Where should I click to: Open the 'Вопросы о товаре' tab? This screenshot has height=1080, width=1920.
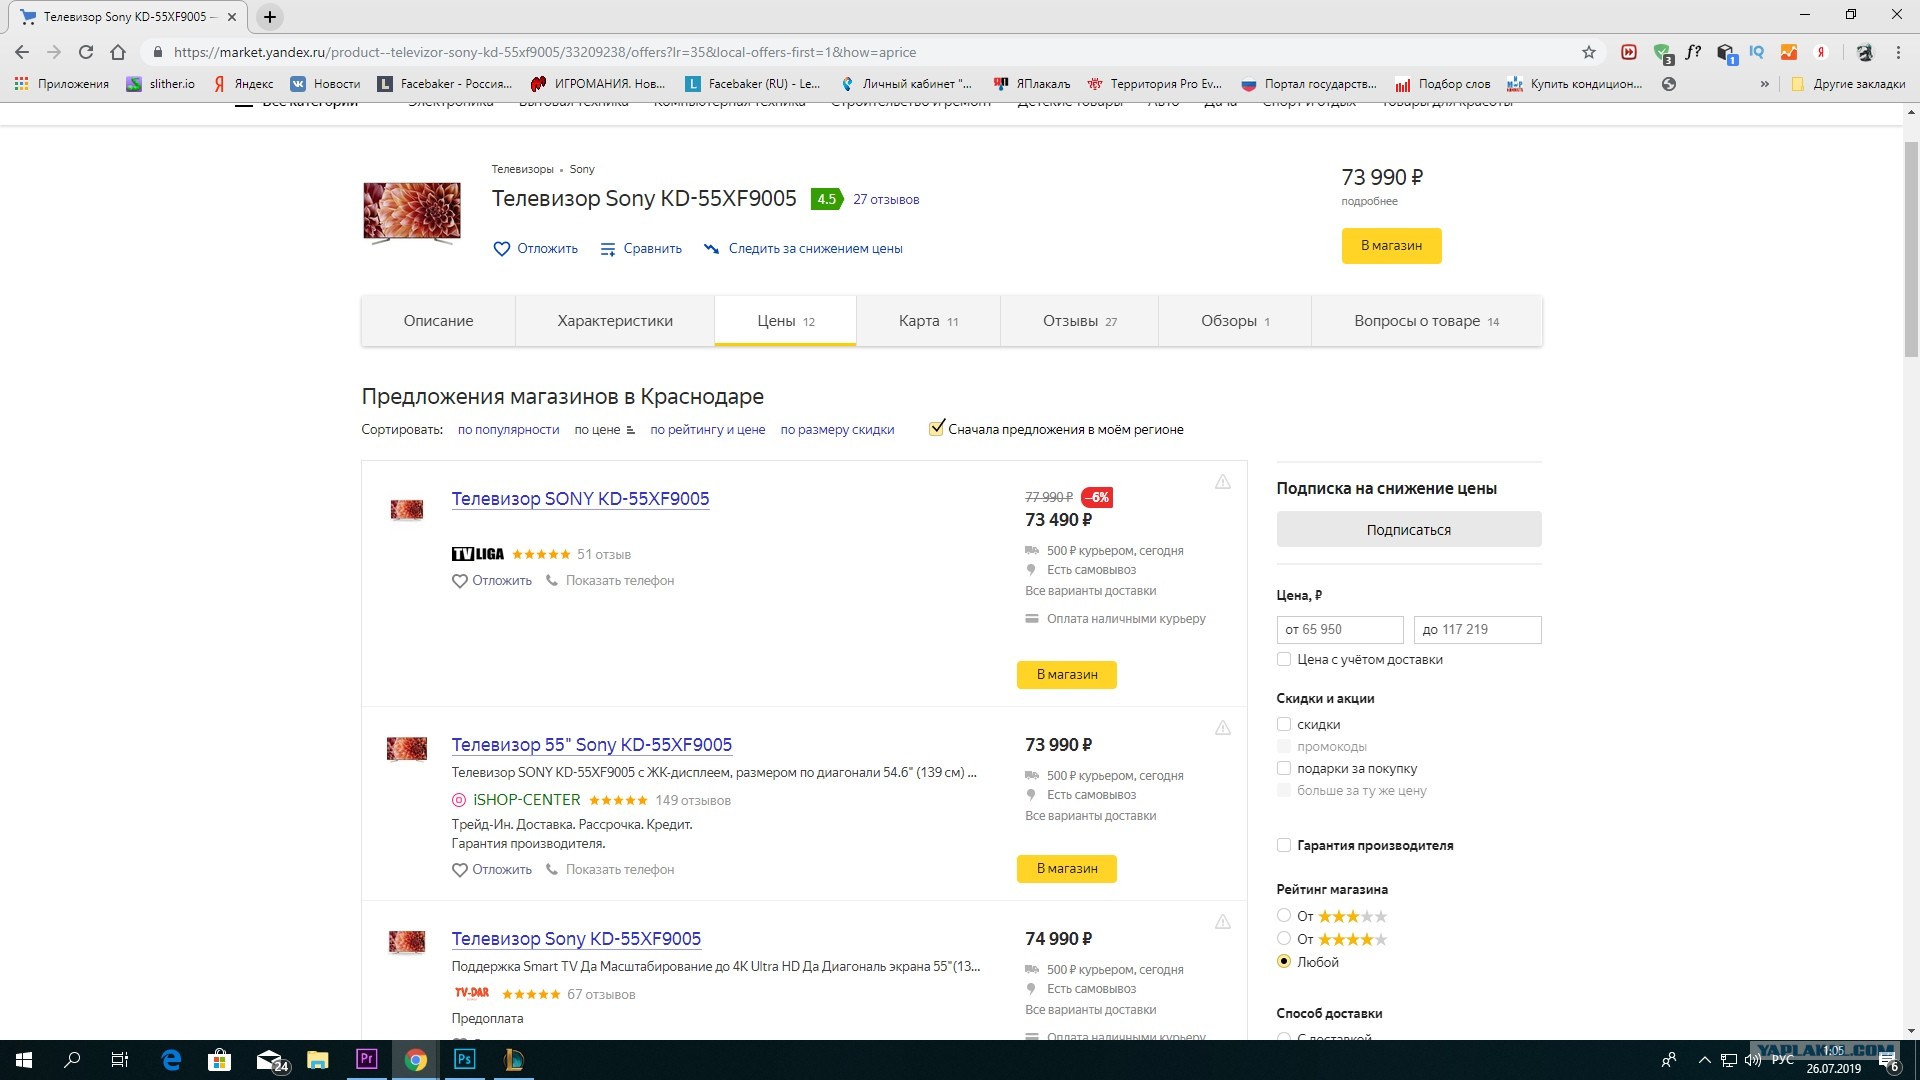click(1427, 321)
